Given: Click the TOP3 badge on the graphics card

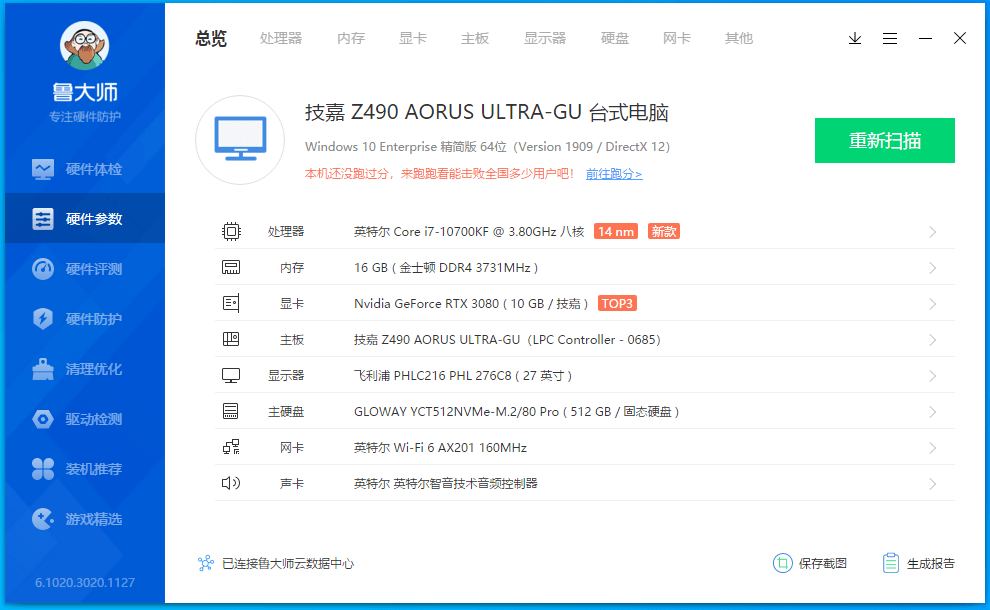Looking at the screenshot, I should 617,303.
